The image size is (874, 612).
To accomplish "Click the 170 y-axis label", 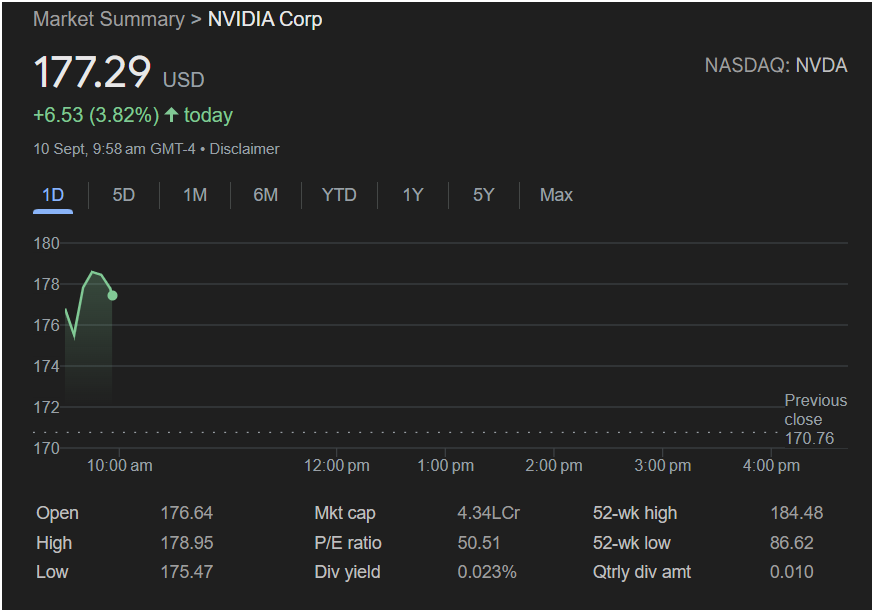I will (x=46, y=449).
